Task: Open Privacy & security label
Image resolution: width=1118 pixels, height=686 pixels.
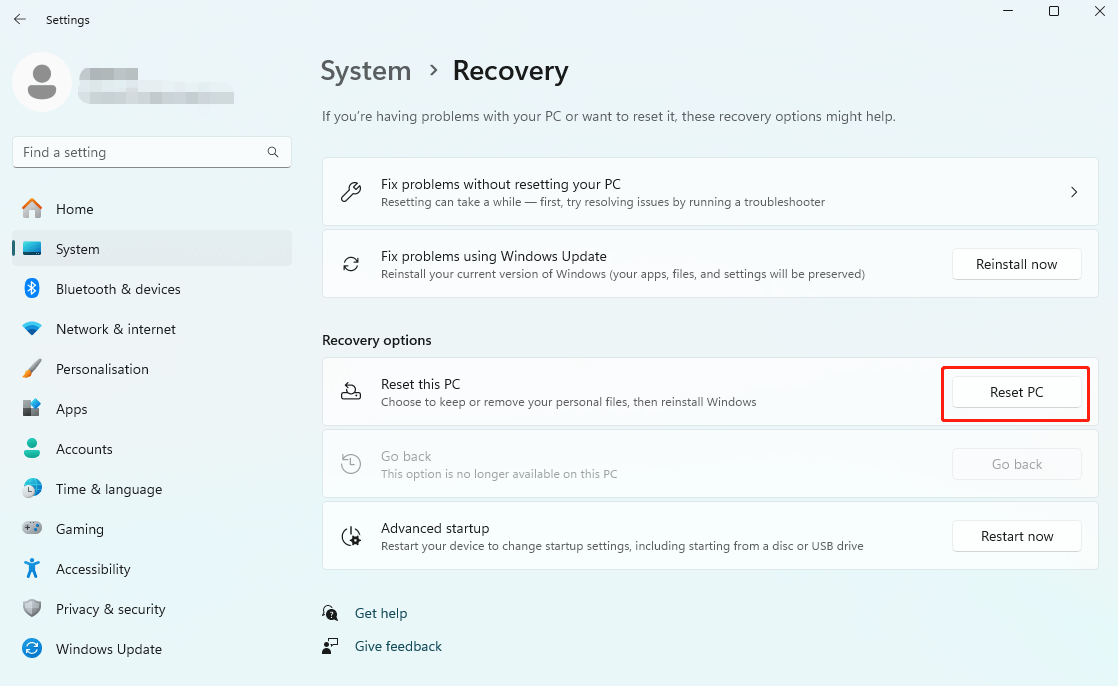Action: click(111, 609)
